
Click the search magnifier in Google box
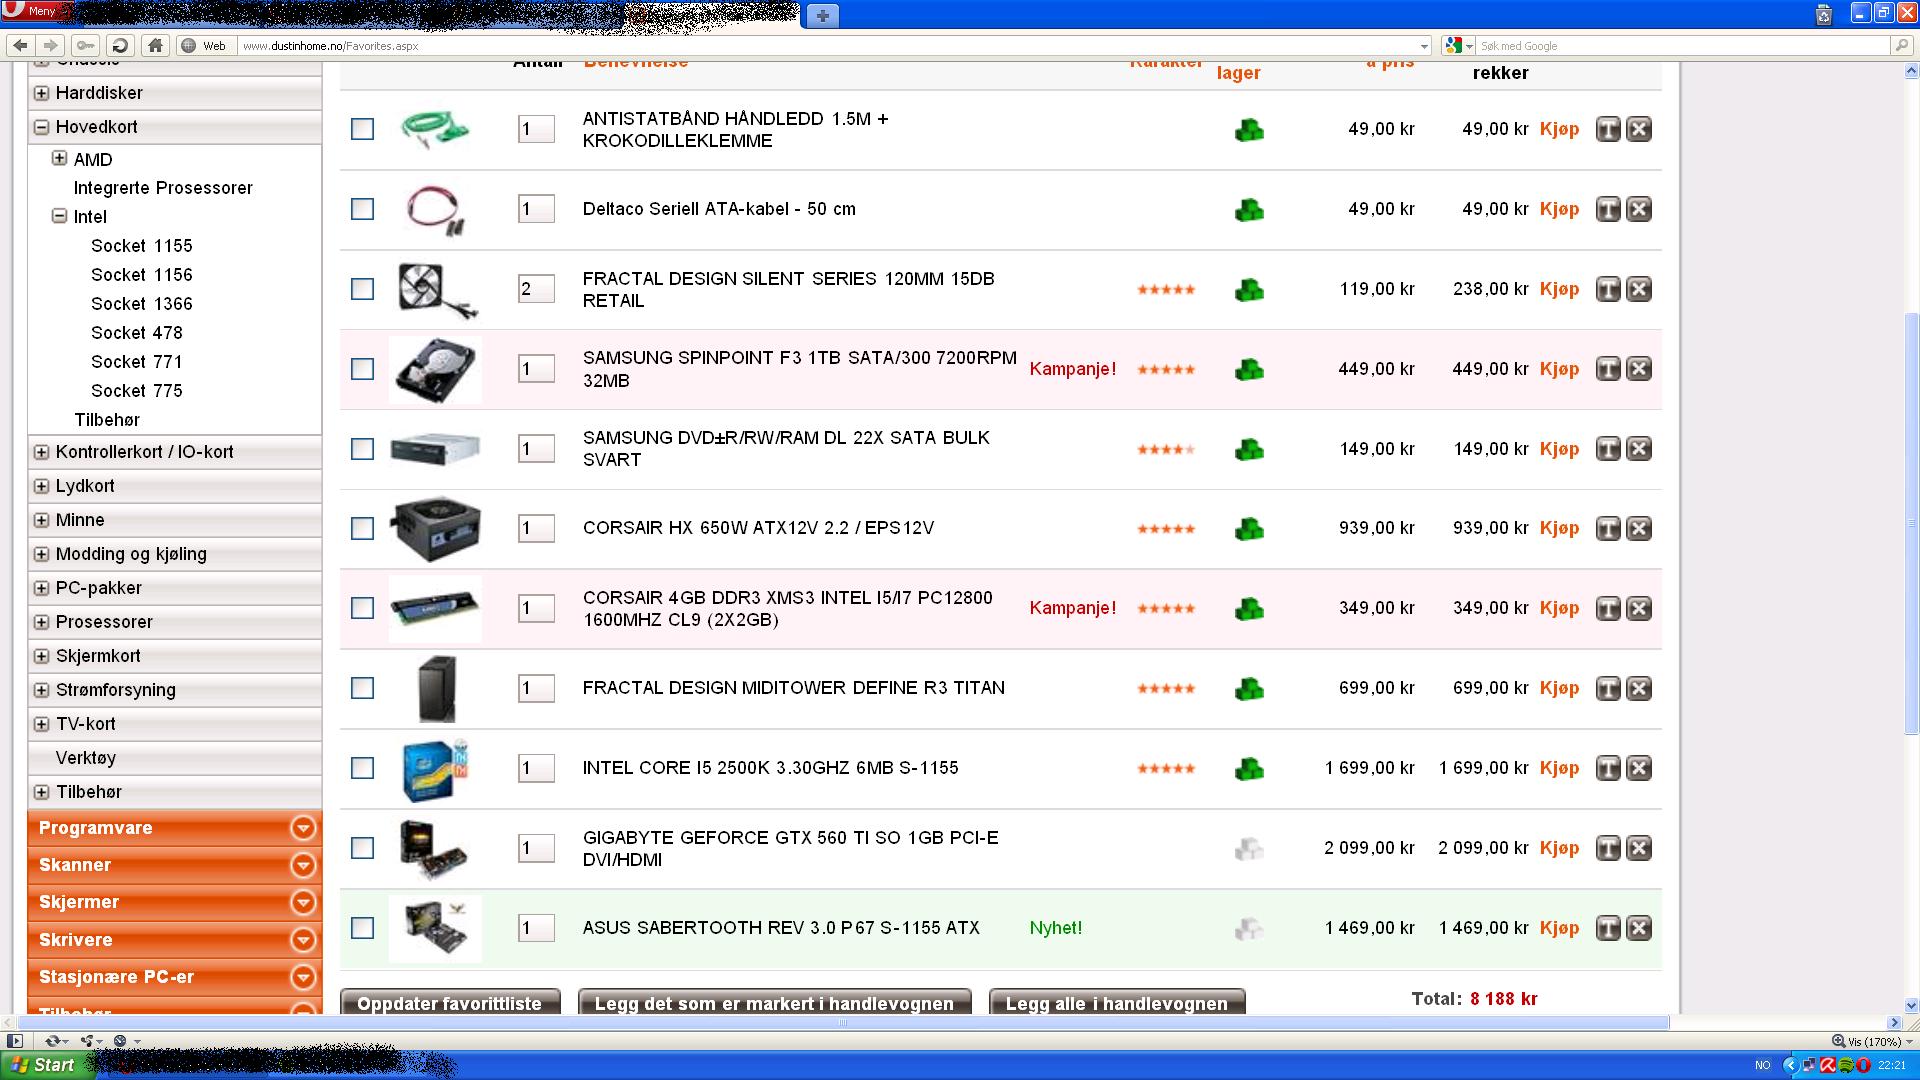pyautogui.click(x=1900, y=45)
